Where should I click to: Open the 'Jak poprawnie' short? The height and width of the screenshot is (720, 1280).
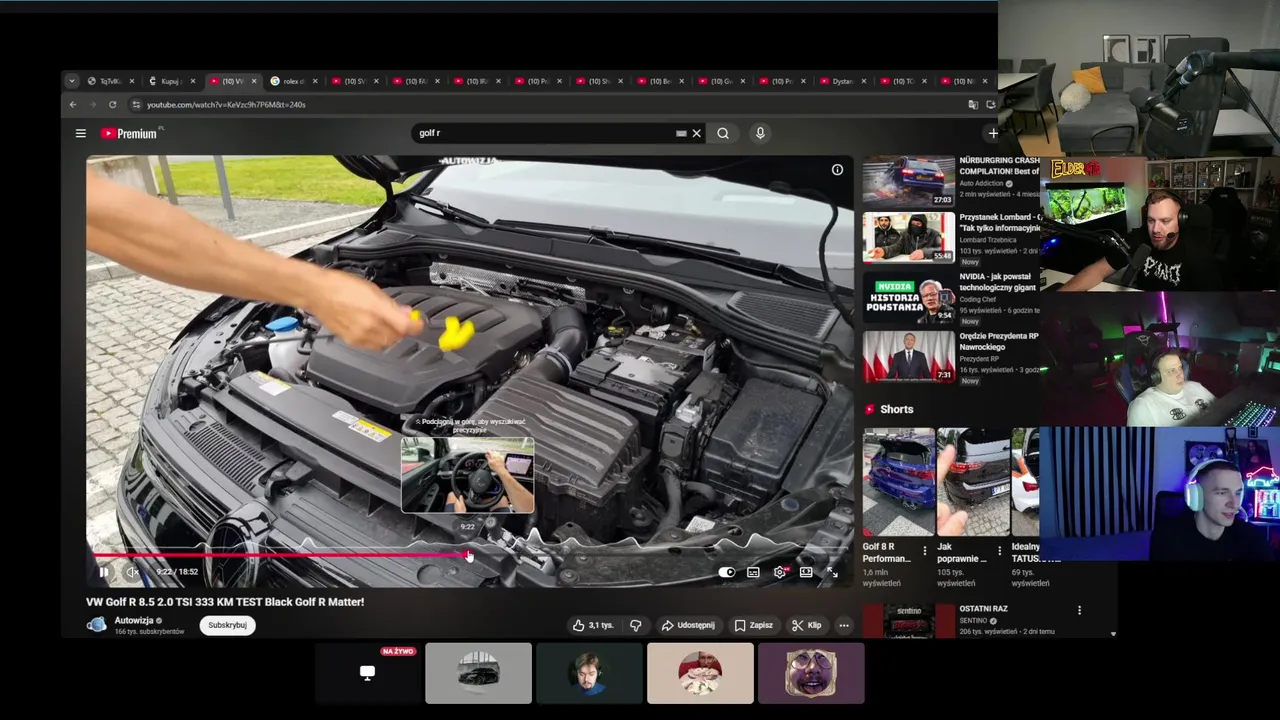coord(973,482)
